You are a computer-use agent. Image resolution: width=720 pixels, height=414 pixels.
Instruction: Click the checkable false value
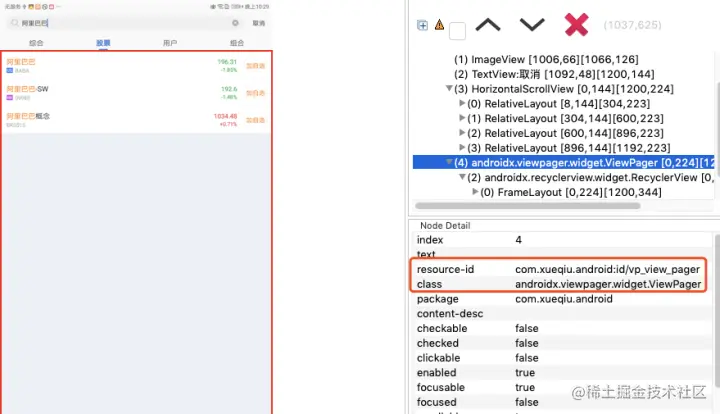pyautogui.click(x=527, y=328)
